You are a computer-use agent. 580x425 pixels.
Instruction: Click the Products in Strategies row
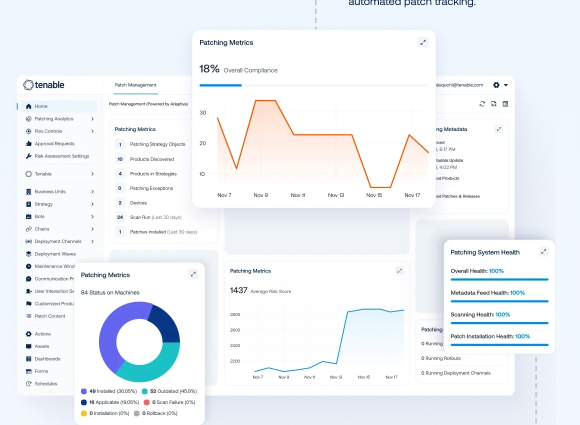146,173
